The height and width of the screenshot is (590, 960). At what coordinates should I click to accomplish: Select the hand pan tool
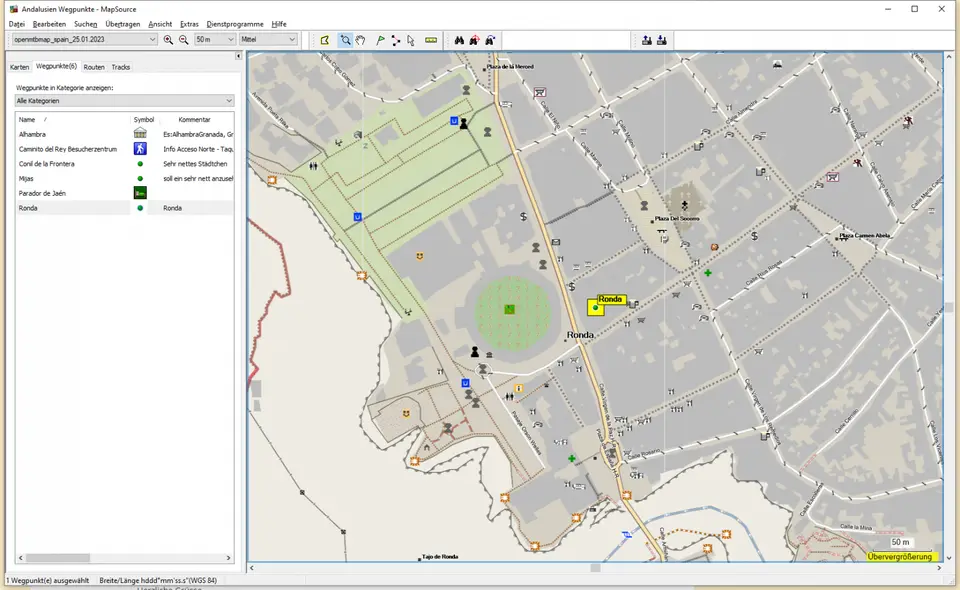pos(361,40)
